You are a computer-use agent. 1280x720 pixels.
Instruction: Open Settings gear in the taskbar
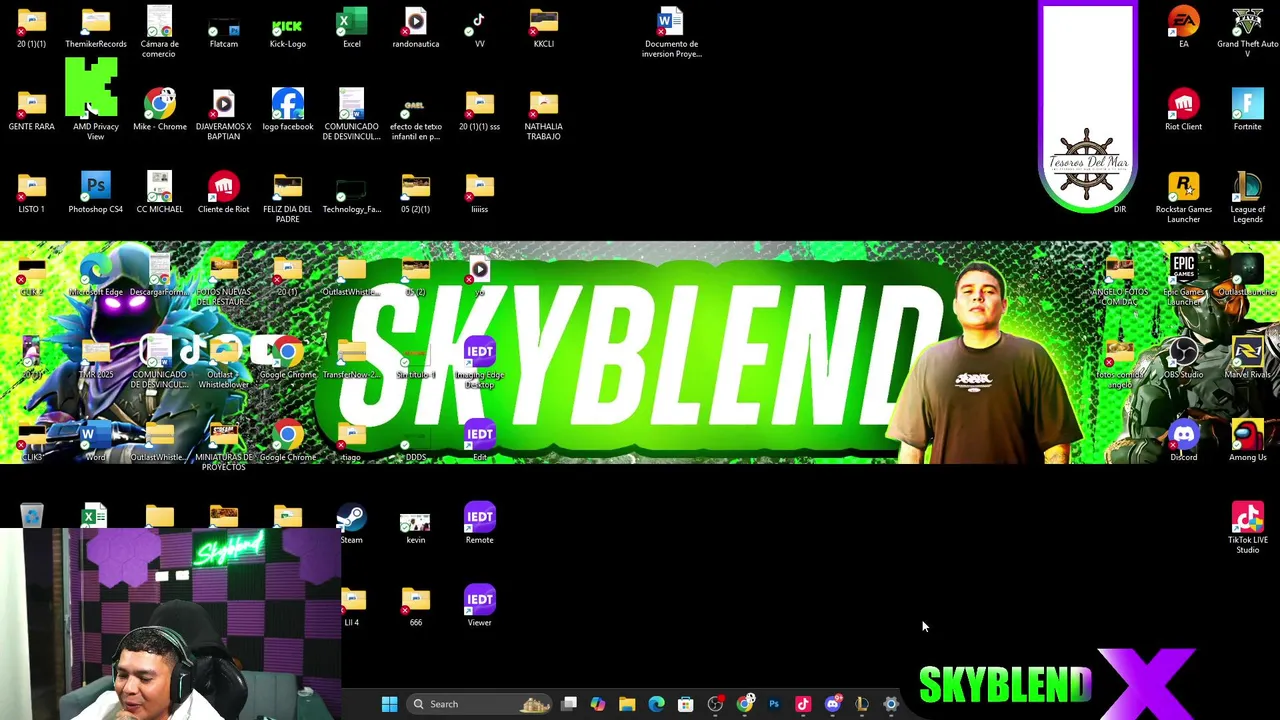pyautogui.click(x=891, y=704)
